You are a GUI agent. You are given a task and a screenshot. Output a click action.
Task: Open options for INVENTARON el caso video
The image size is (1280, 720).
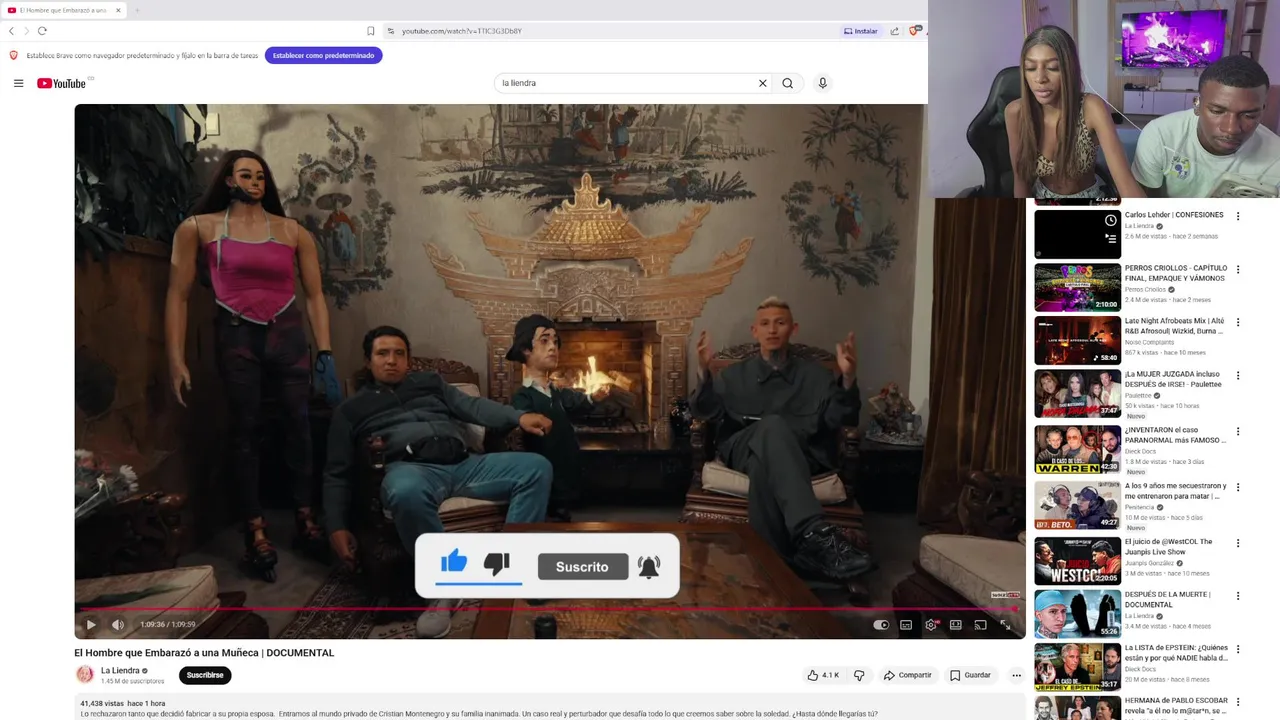click(x=1238, y=431)
